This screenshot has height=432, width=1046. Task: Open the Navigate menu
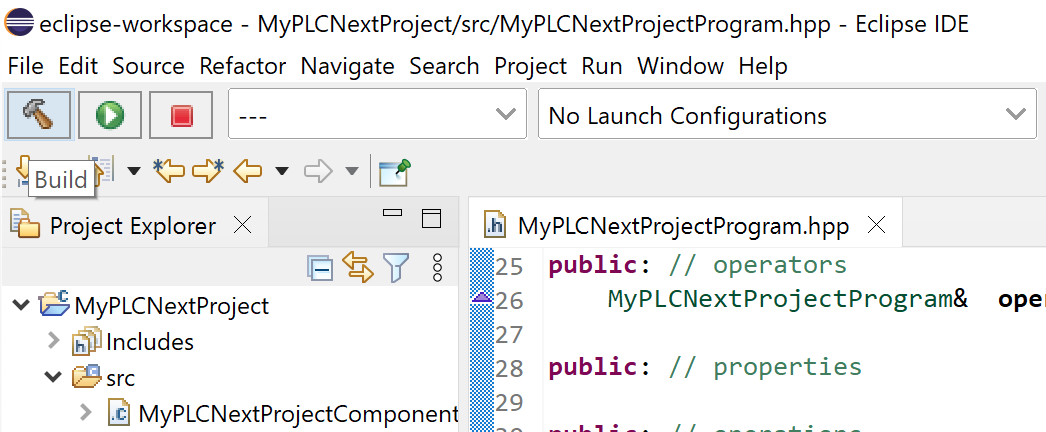(348, 66)
